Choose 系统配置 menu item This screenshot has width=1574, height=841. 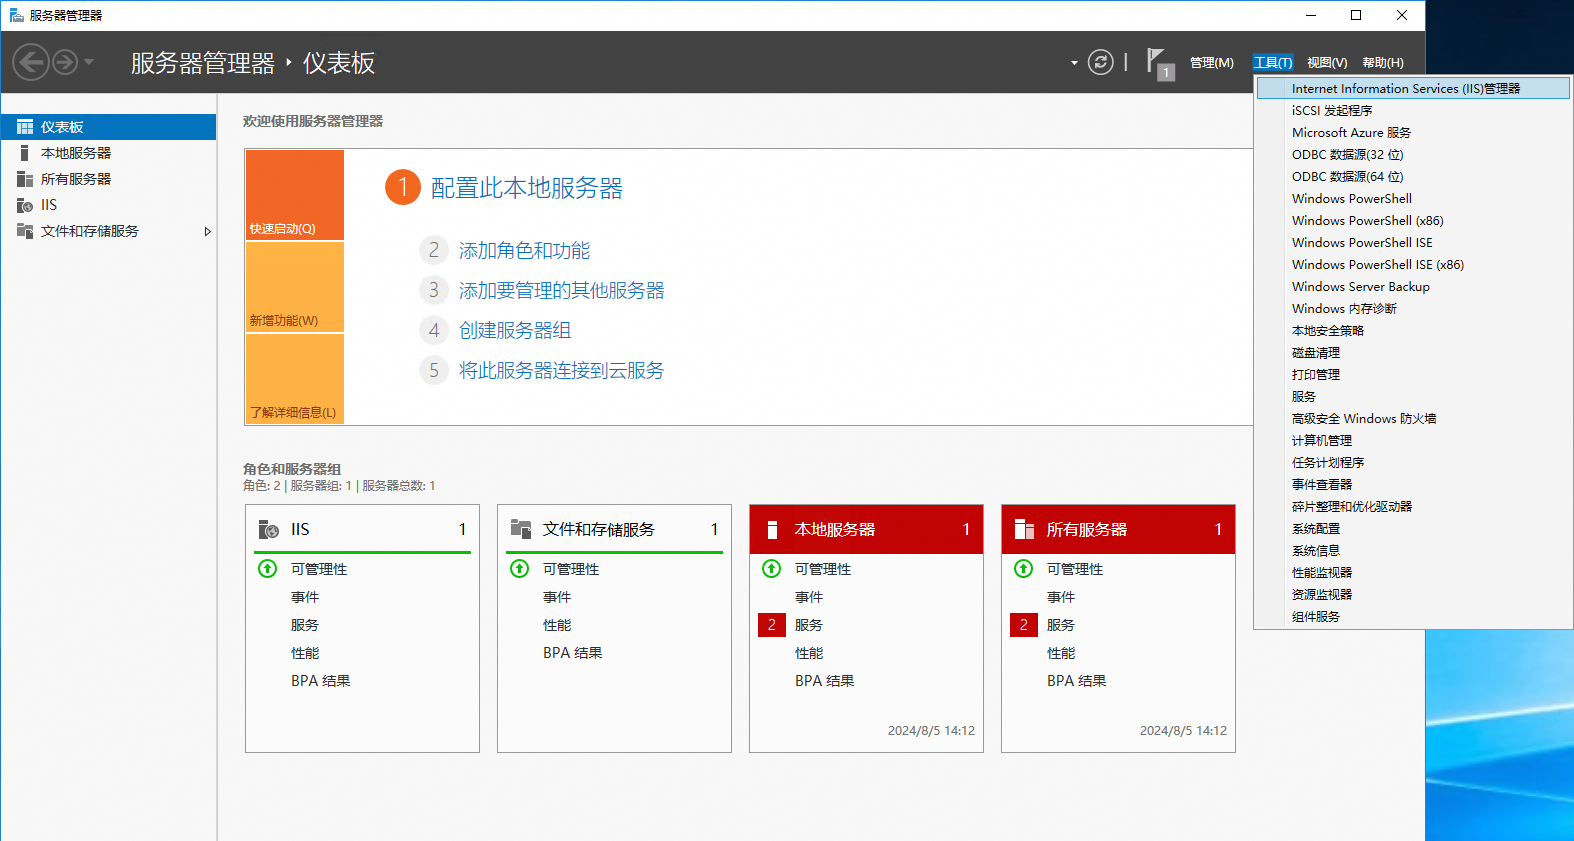coord(1413,529)
